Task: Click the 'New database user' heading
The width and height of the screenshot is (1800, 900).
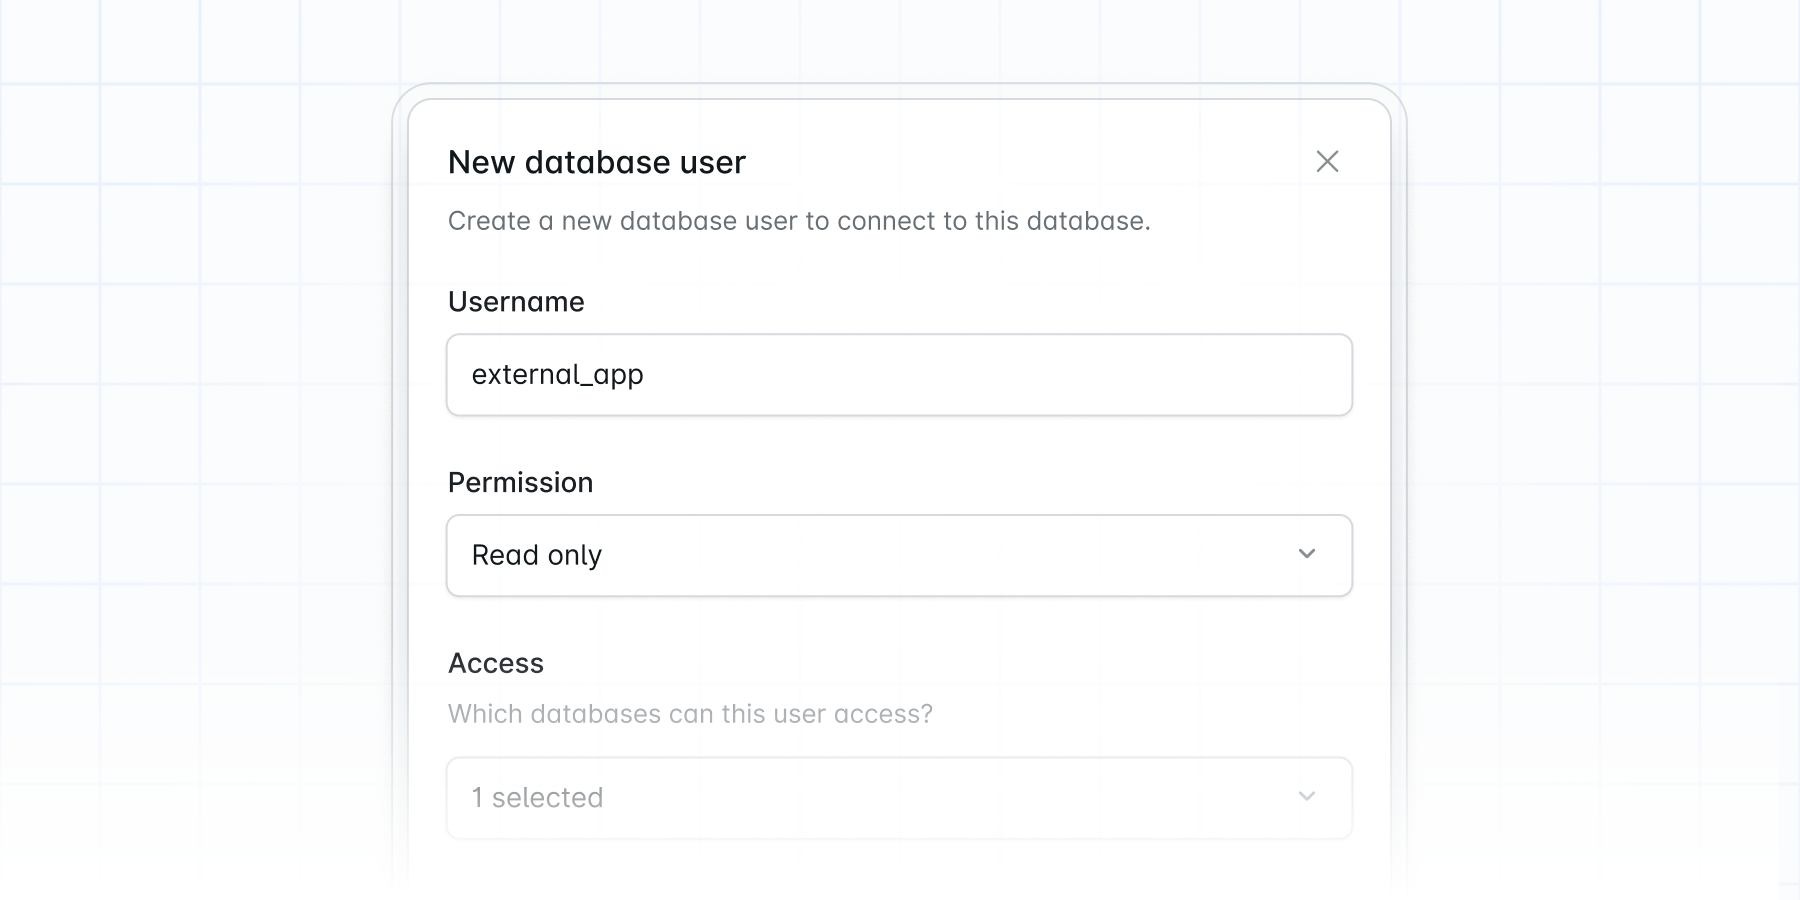Action: (x=597, y=162)
